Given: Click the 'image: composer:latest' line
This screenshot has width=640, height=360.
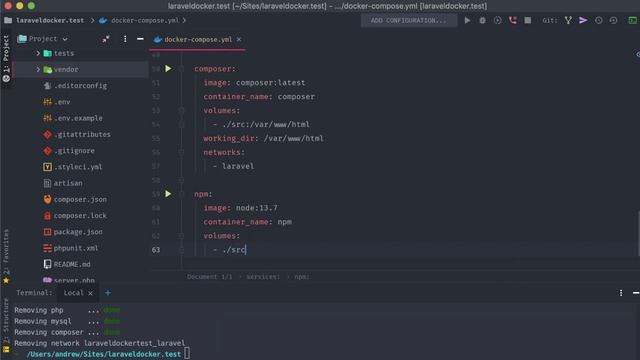Looking at the screenshot, I should coord(254,83).
